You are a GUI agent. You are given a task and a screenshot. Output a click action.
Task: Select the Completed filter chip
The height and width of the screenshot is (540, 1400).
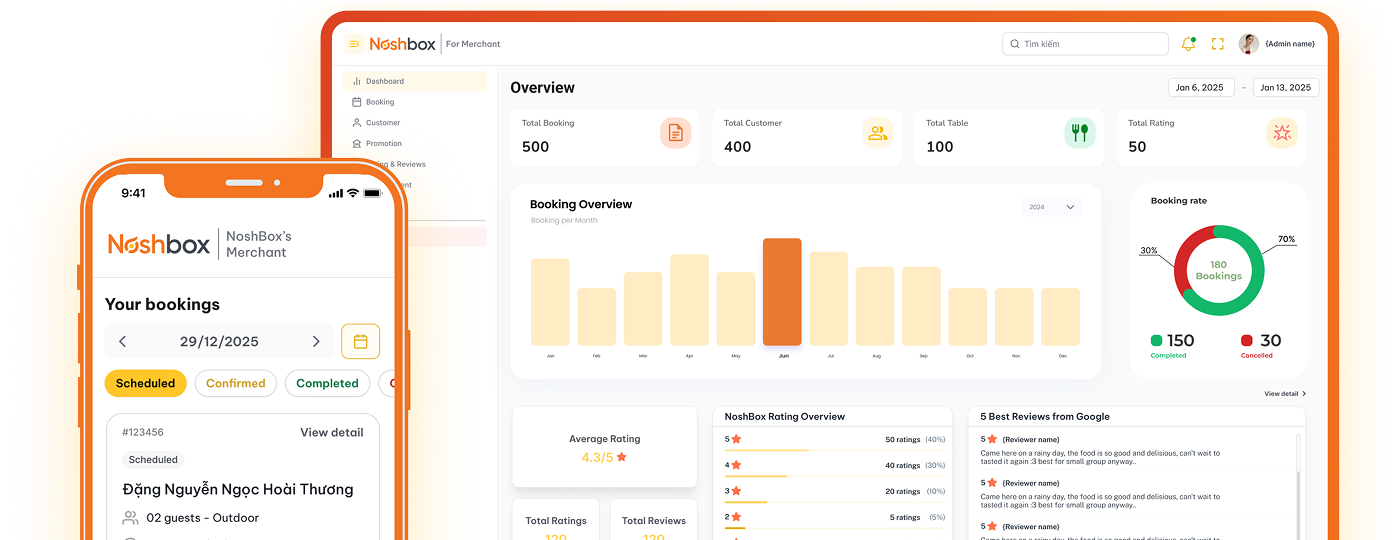pyautogui.click(x=327, y=383)
